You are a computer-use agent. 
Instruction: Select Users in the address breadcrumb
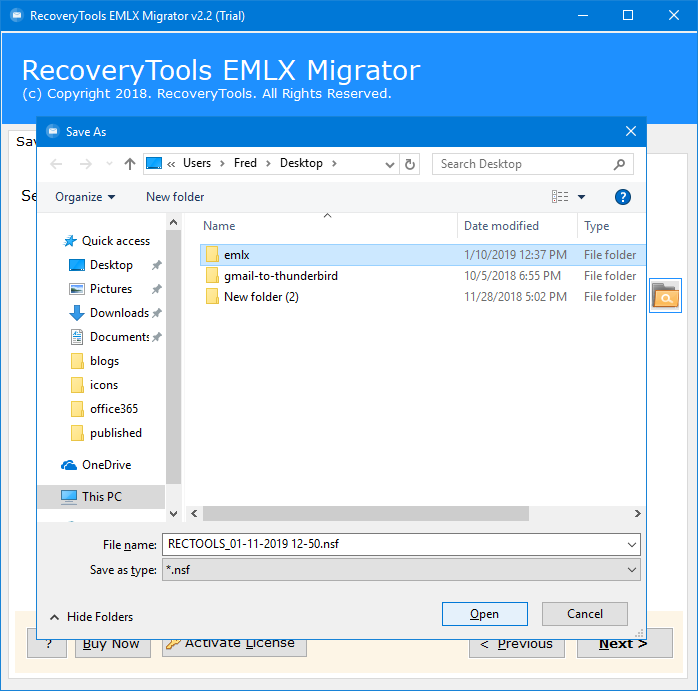[197, 163]
